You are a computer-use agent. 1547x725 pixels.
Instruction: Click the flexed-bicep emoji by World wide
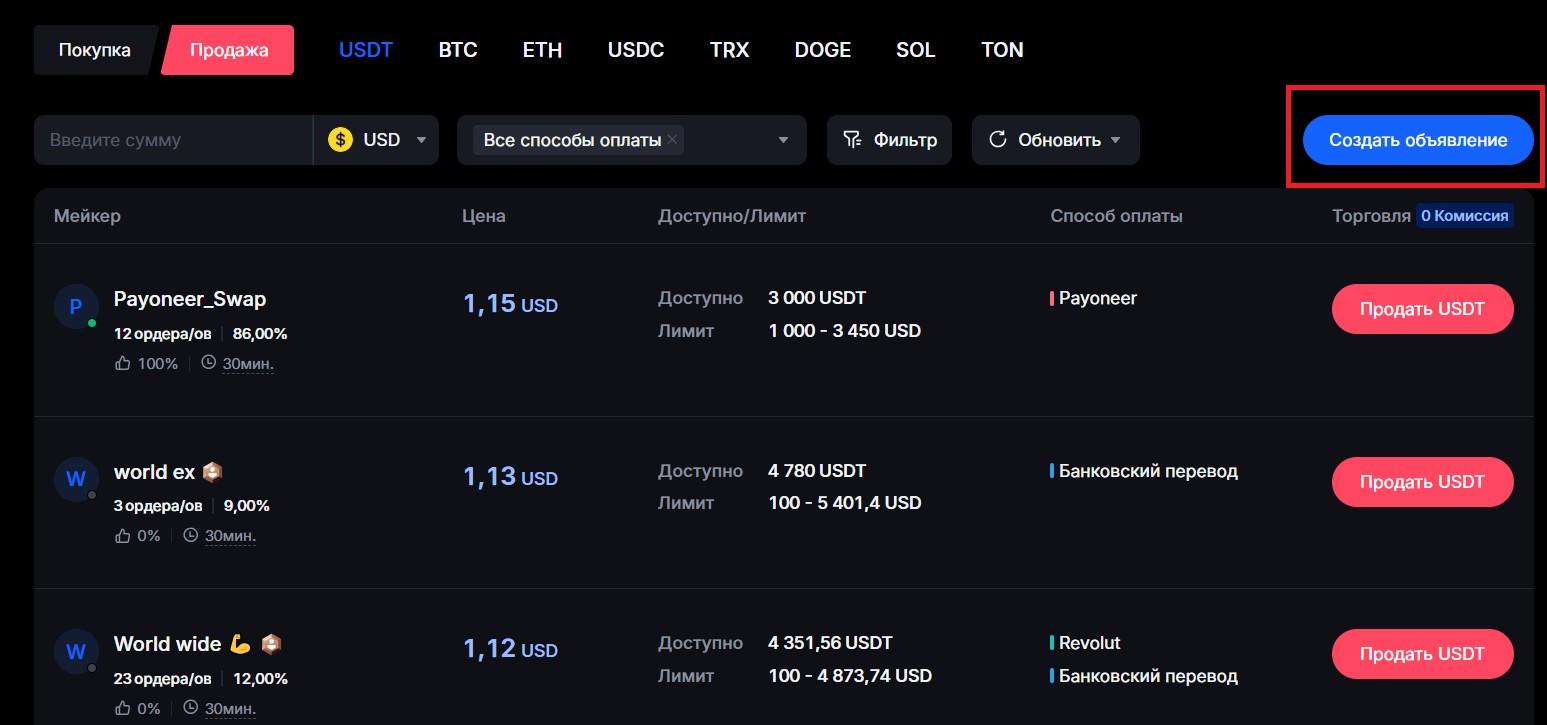click(x=240, y=644)
